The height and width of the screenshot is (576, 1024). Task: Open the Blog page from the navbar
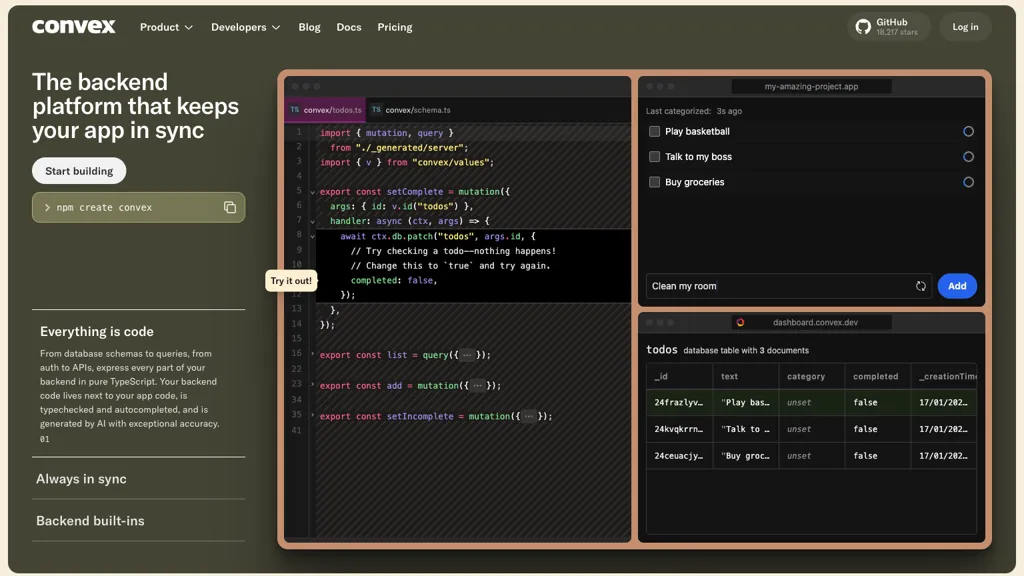pos(309,27)
